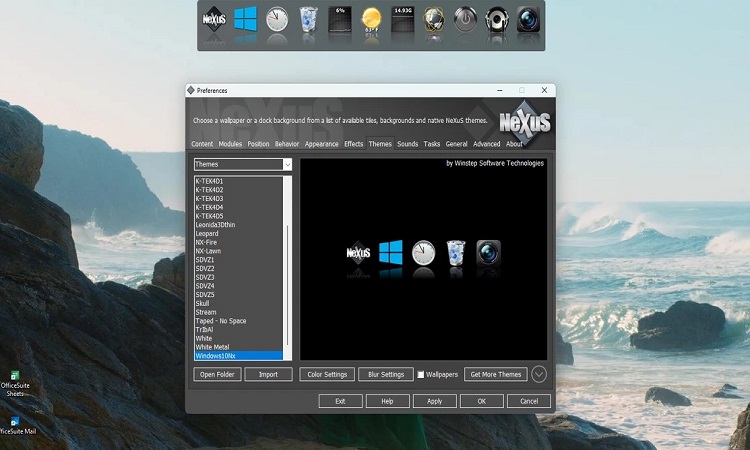
Task: Switch to the General tab
Action: tap(456, 144)
